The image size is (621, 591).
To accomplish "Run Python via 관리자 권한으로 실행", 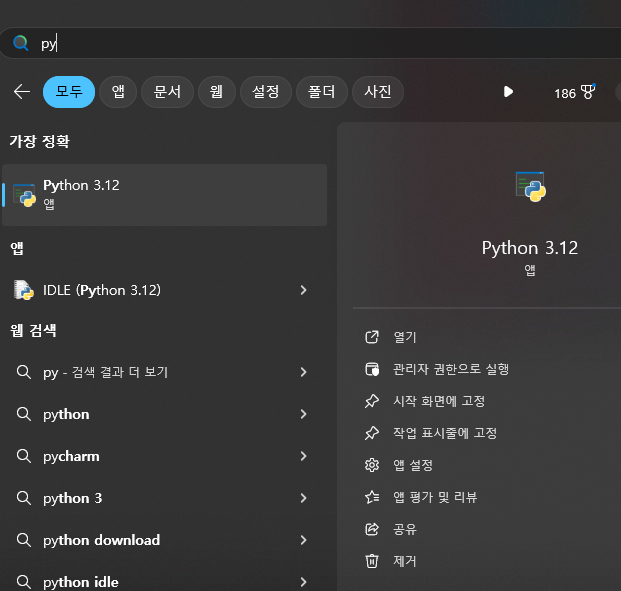I will coord(451,369).
